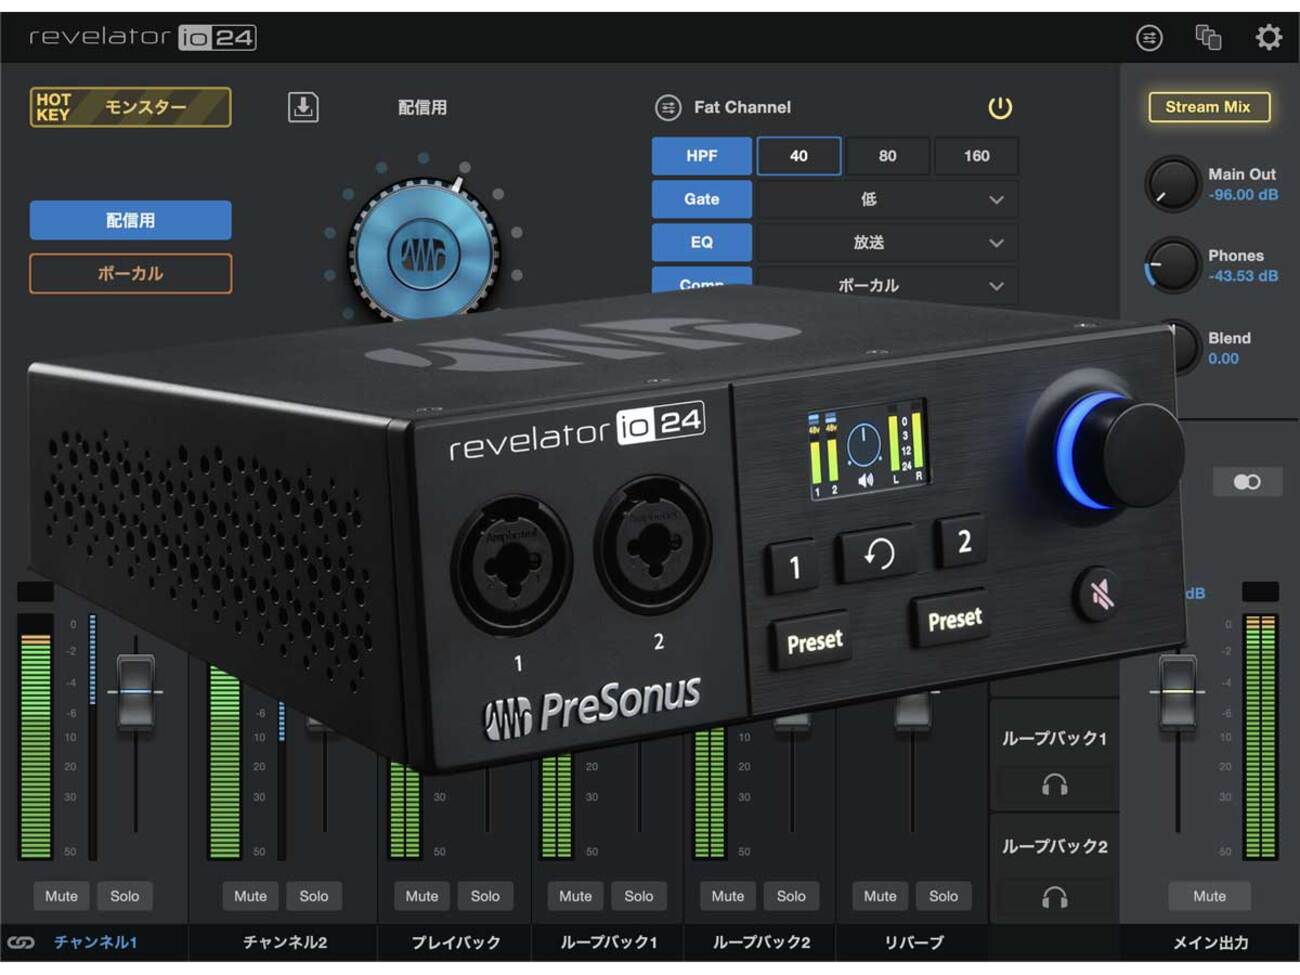Click the Main Out knob
This screenshot has height=975, width=1300.
tap(1171, 184)
